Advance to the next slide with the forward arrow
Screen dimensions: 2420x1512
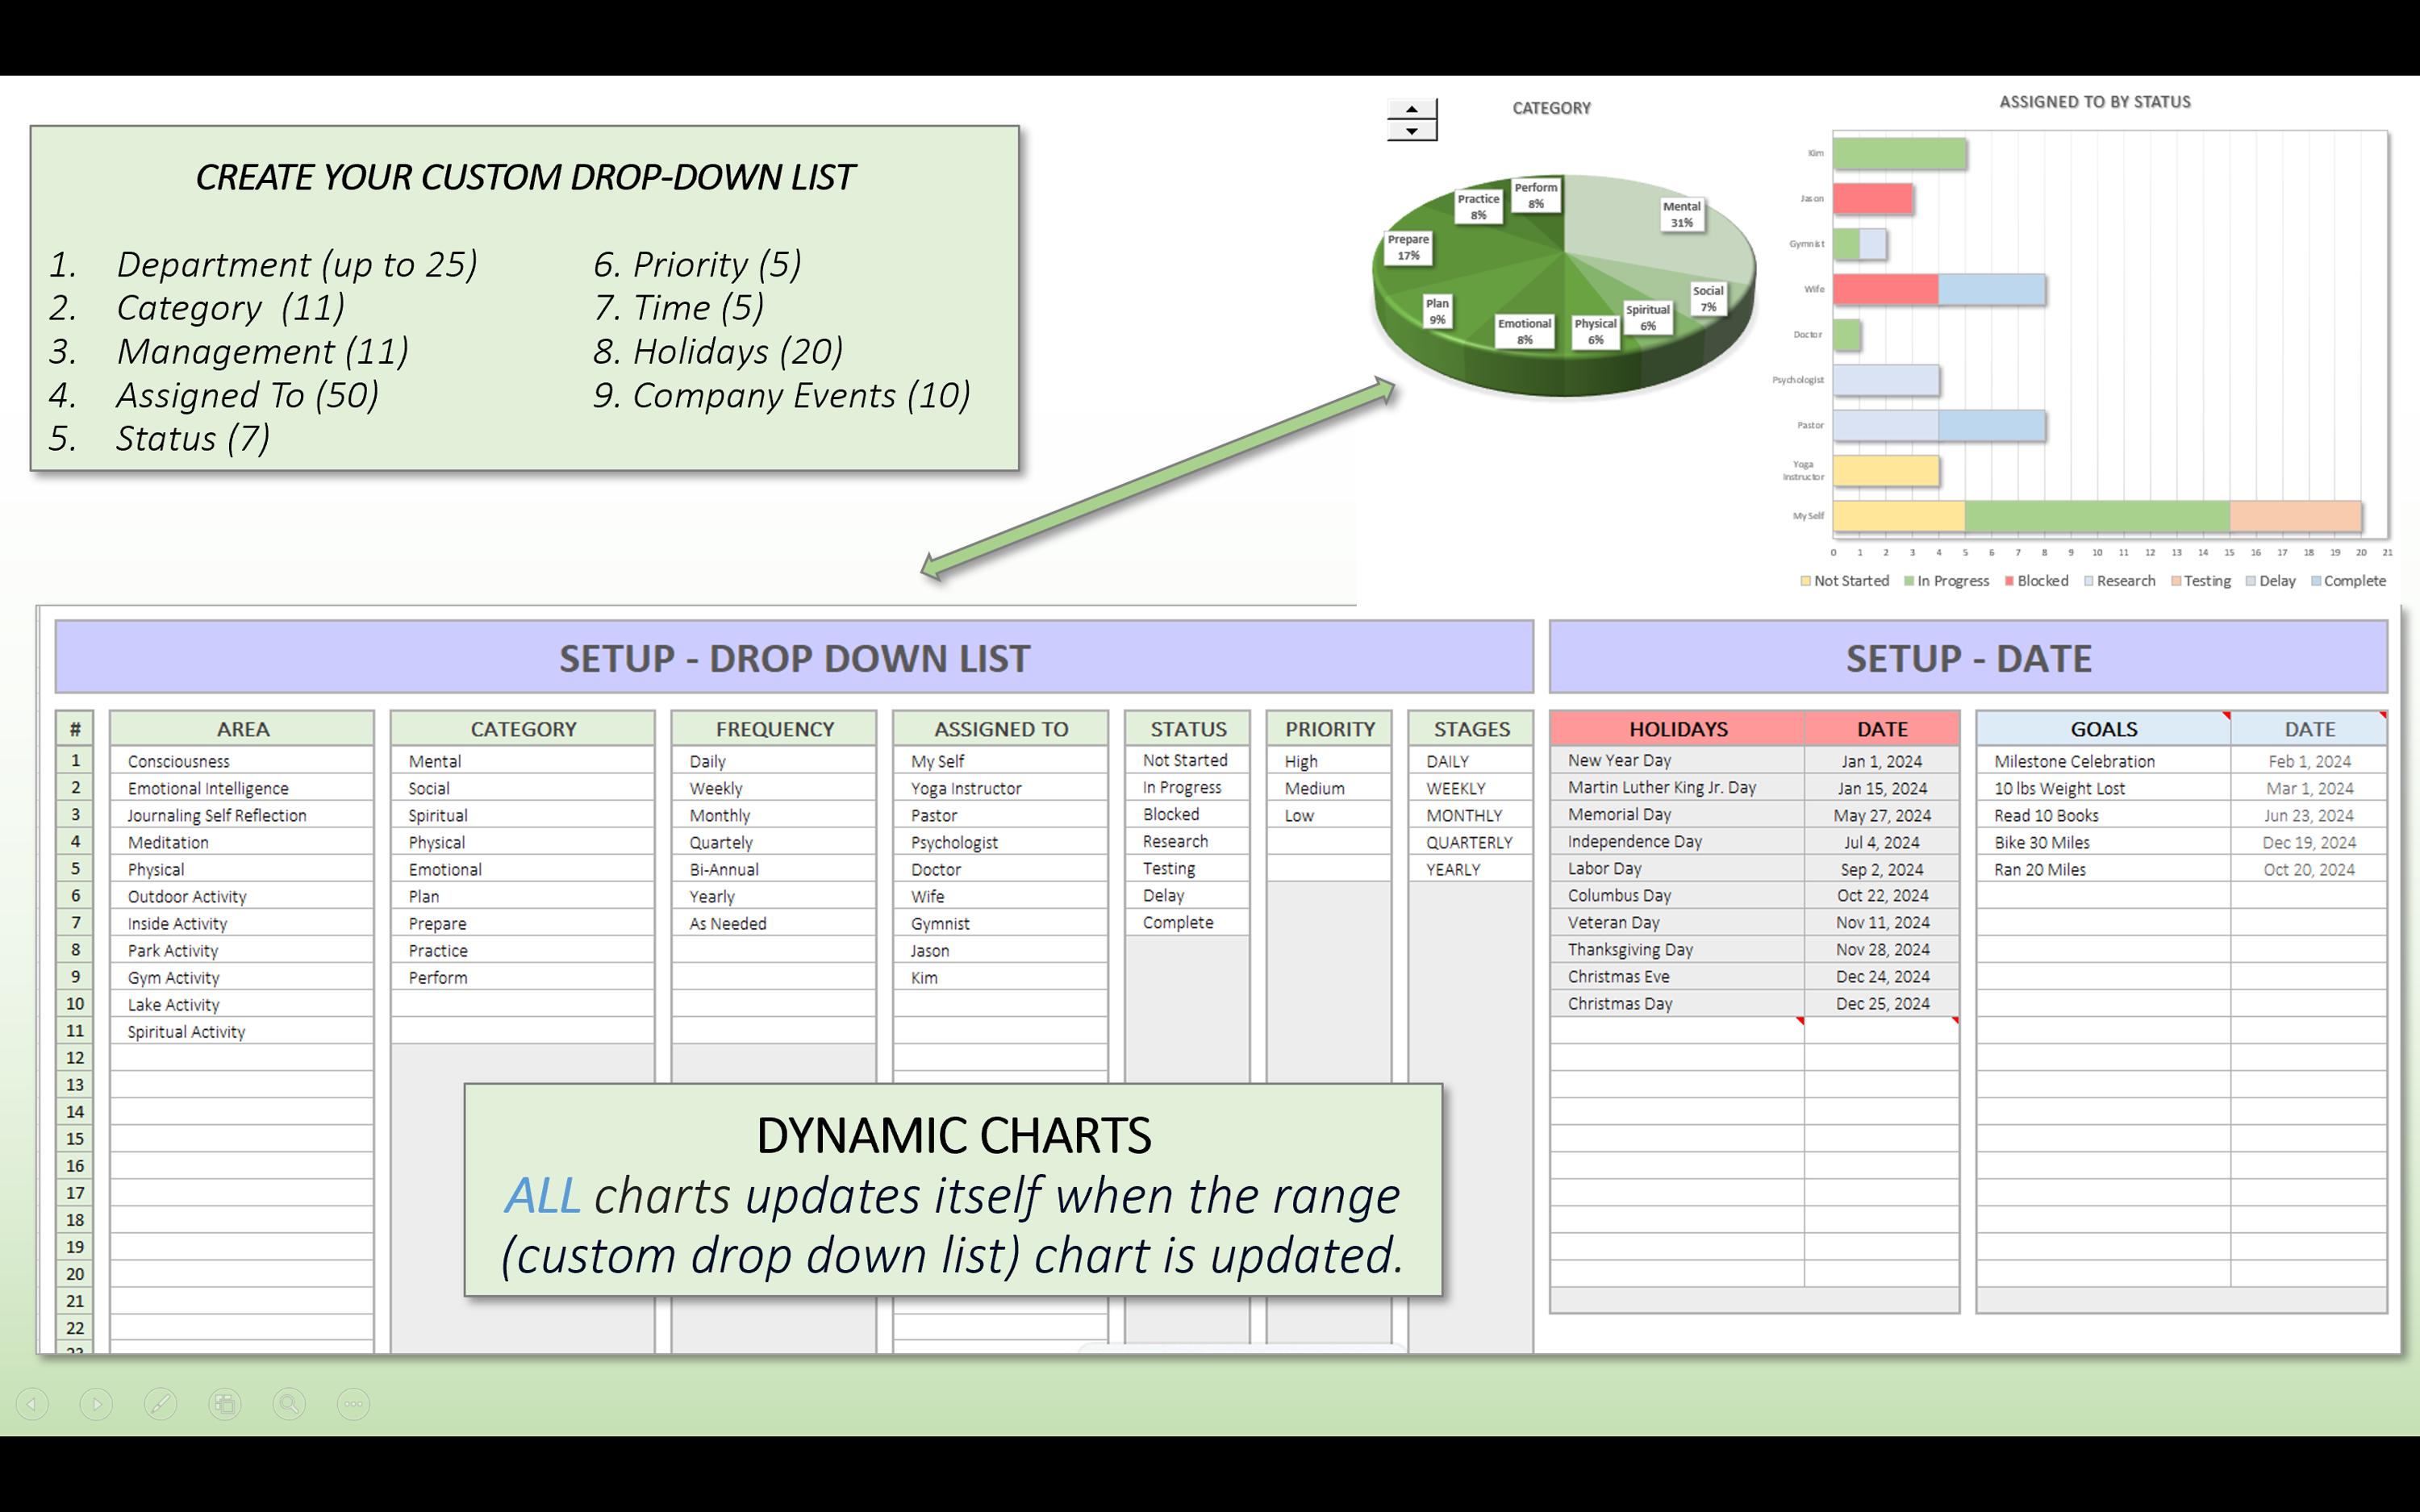[x=96, y=1404]
